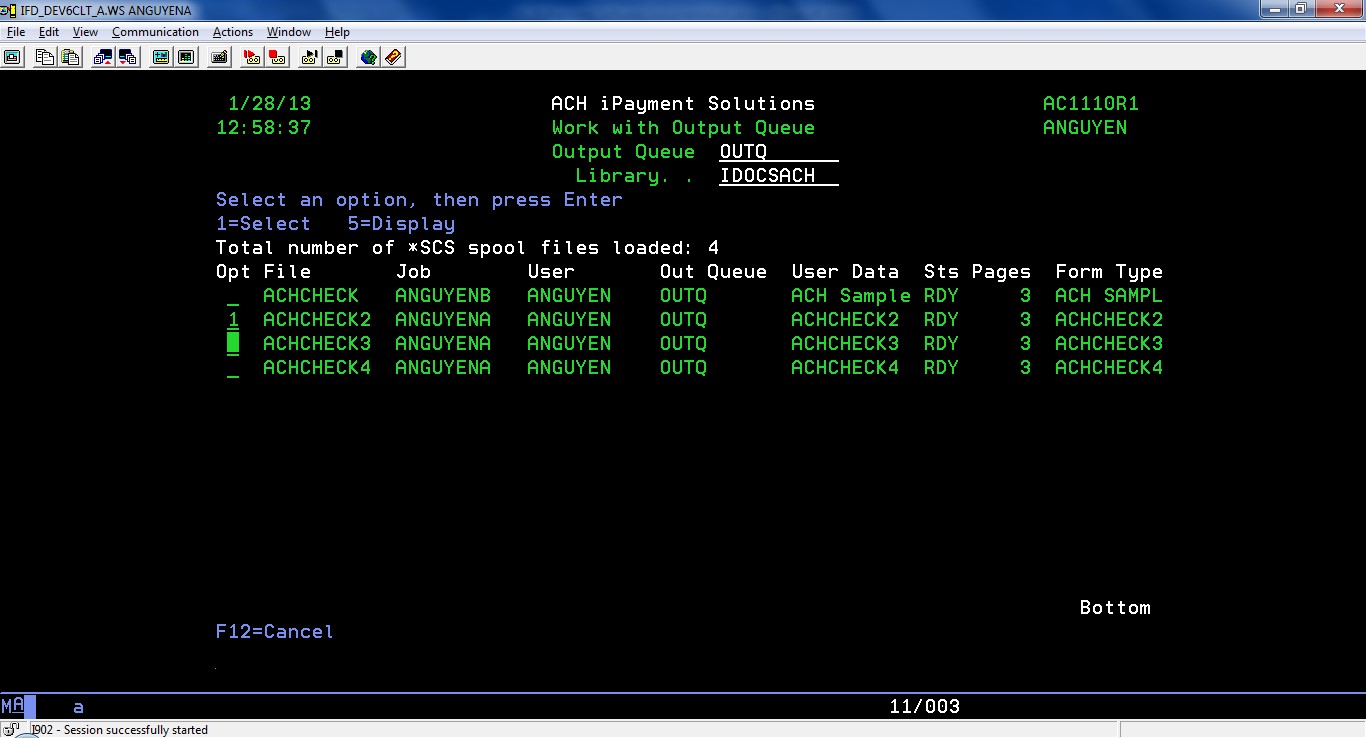This screenshot has width=1366, height=738.
Task: Click Receive File from Host icon
Action: (x=127, y=57)
